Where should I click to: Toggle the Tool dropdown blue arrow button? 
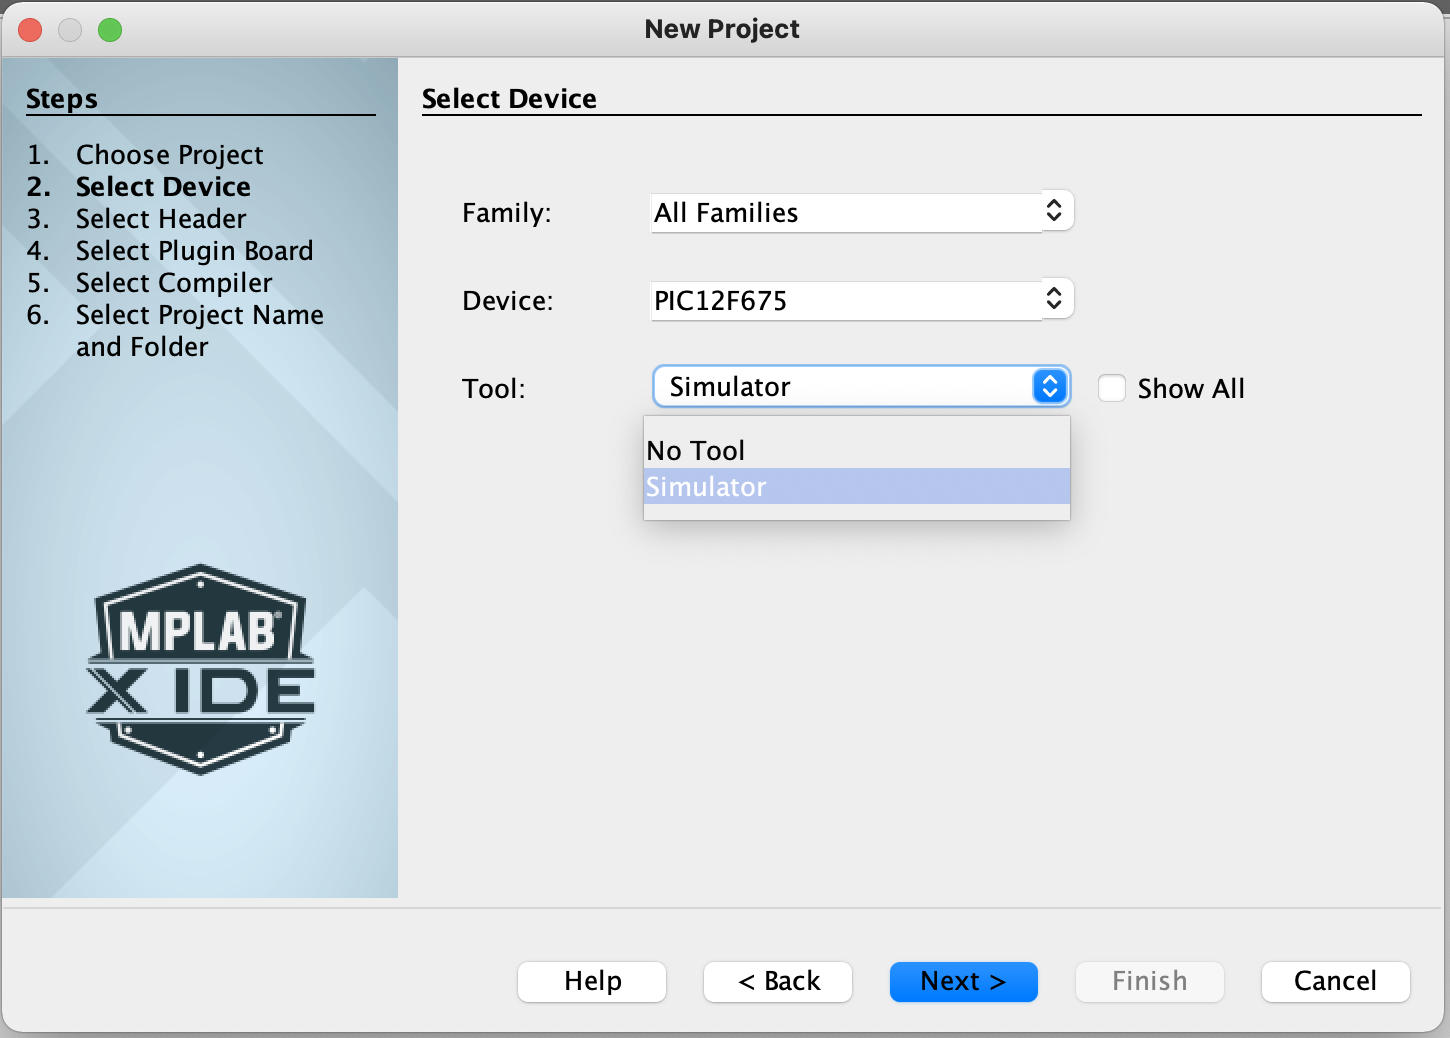(1050, 387)
